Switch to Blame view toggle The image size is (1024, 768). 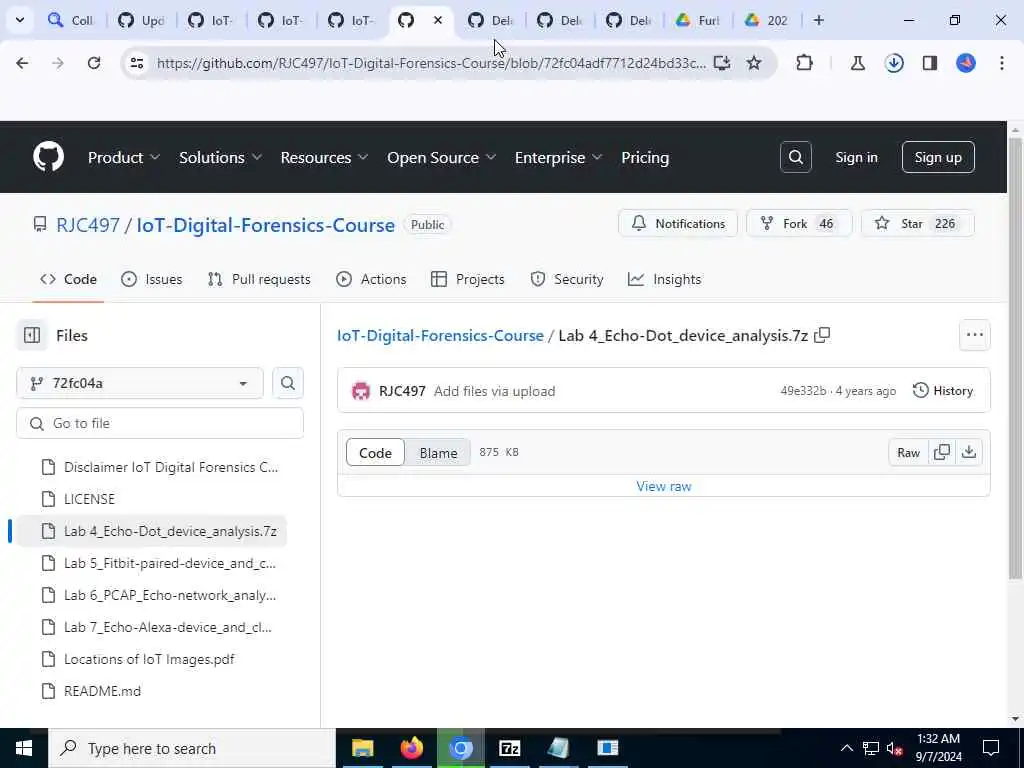(438, 453)
